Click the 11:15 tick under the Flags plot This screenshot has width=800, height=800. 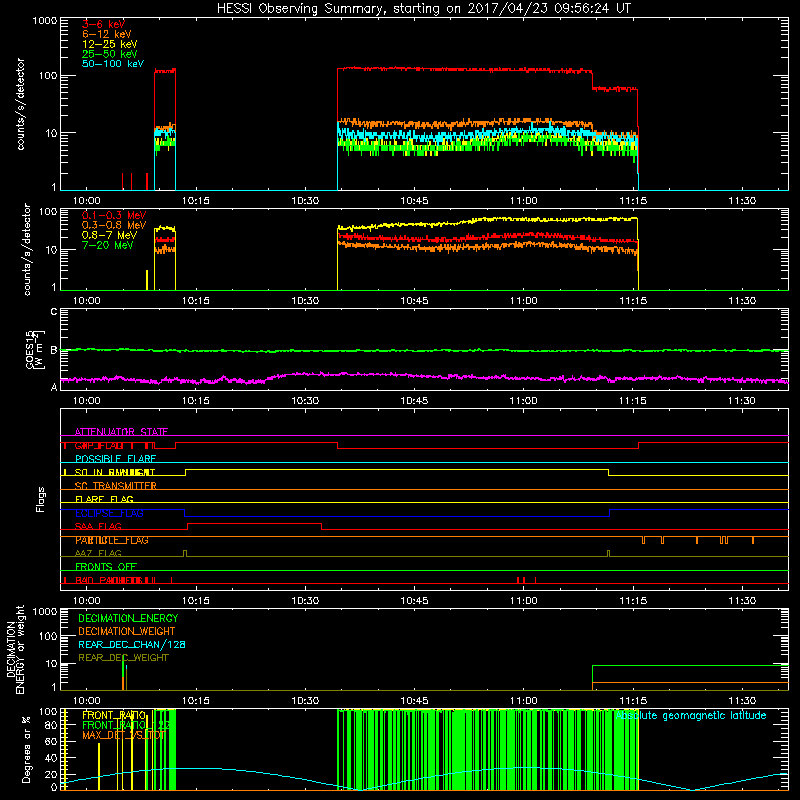(633, 601)
